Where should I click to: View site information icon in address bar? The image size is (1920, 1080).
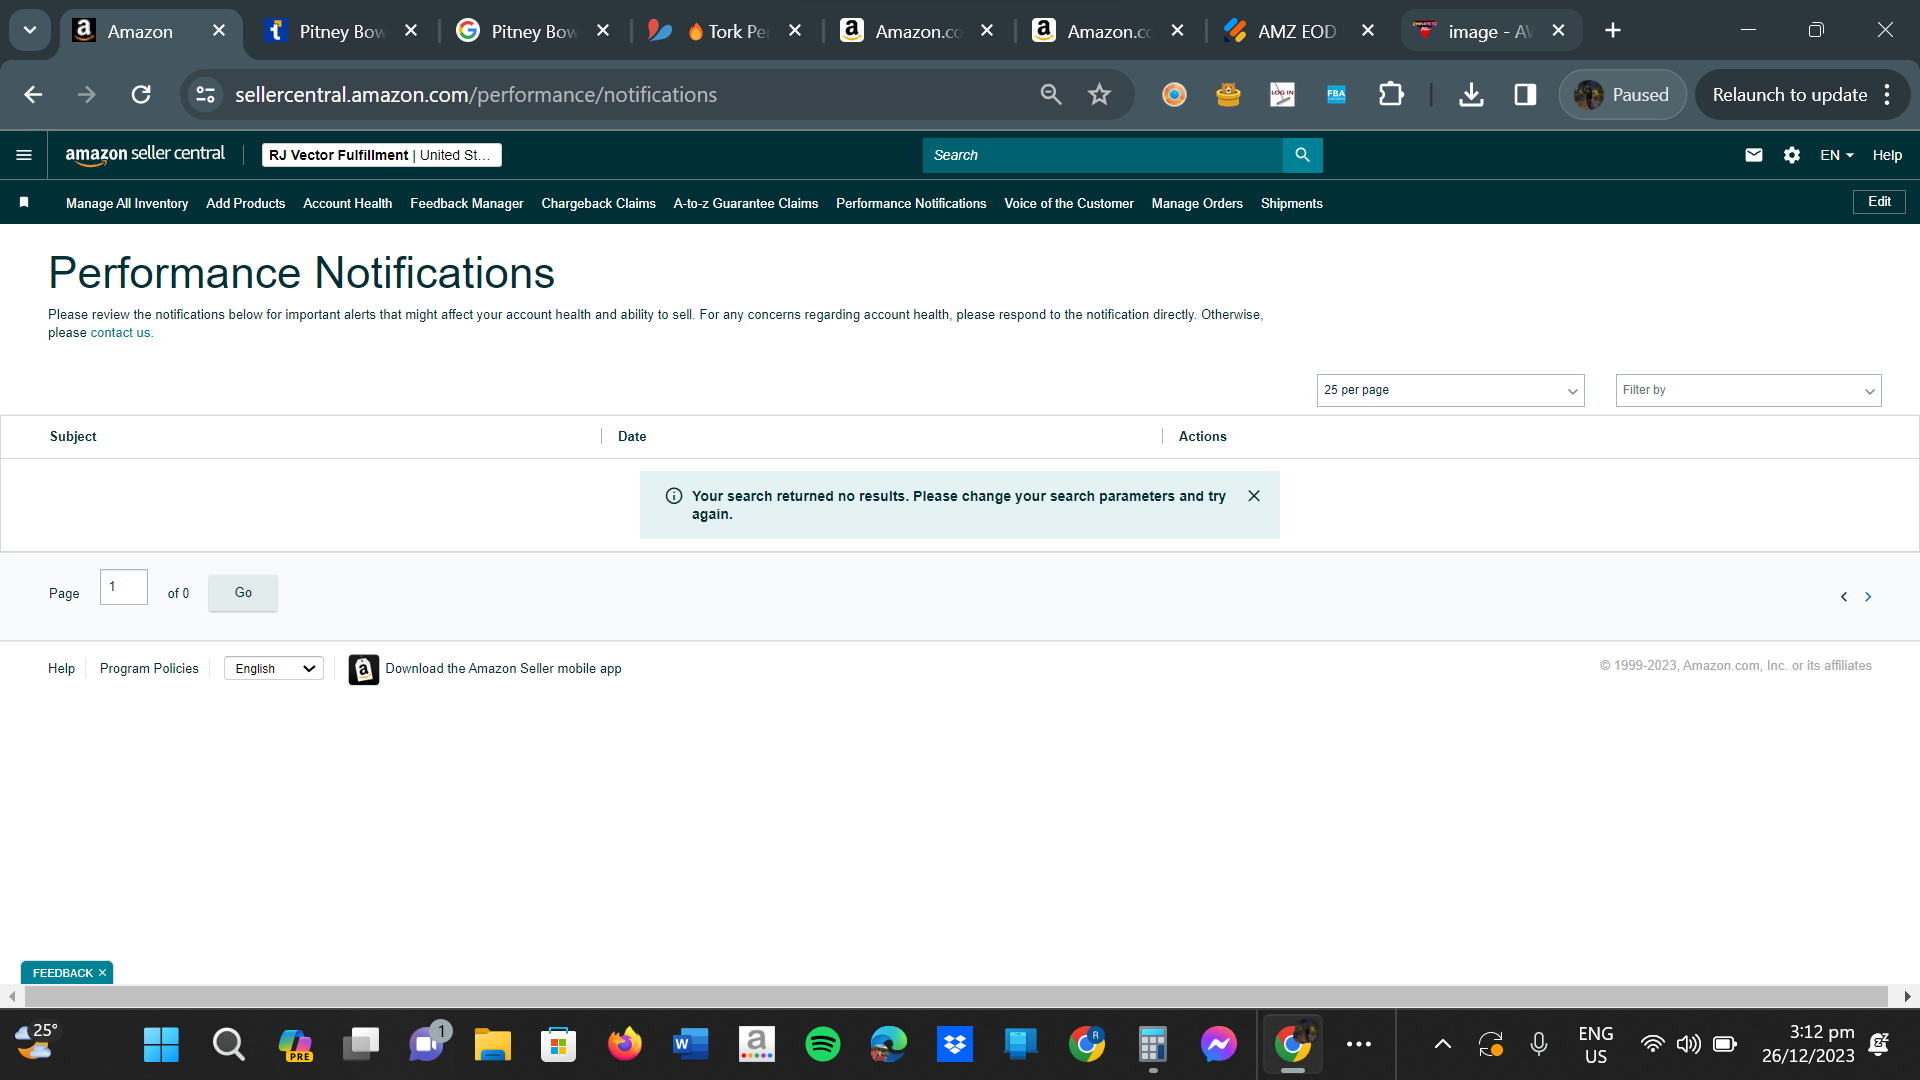(x=205, y=95)
